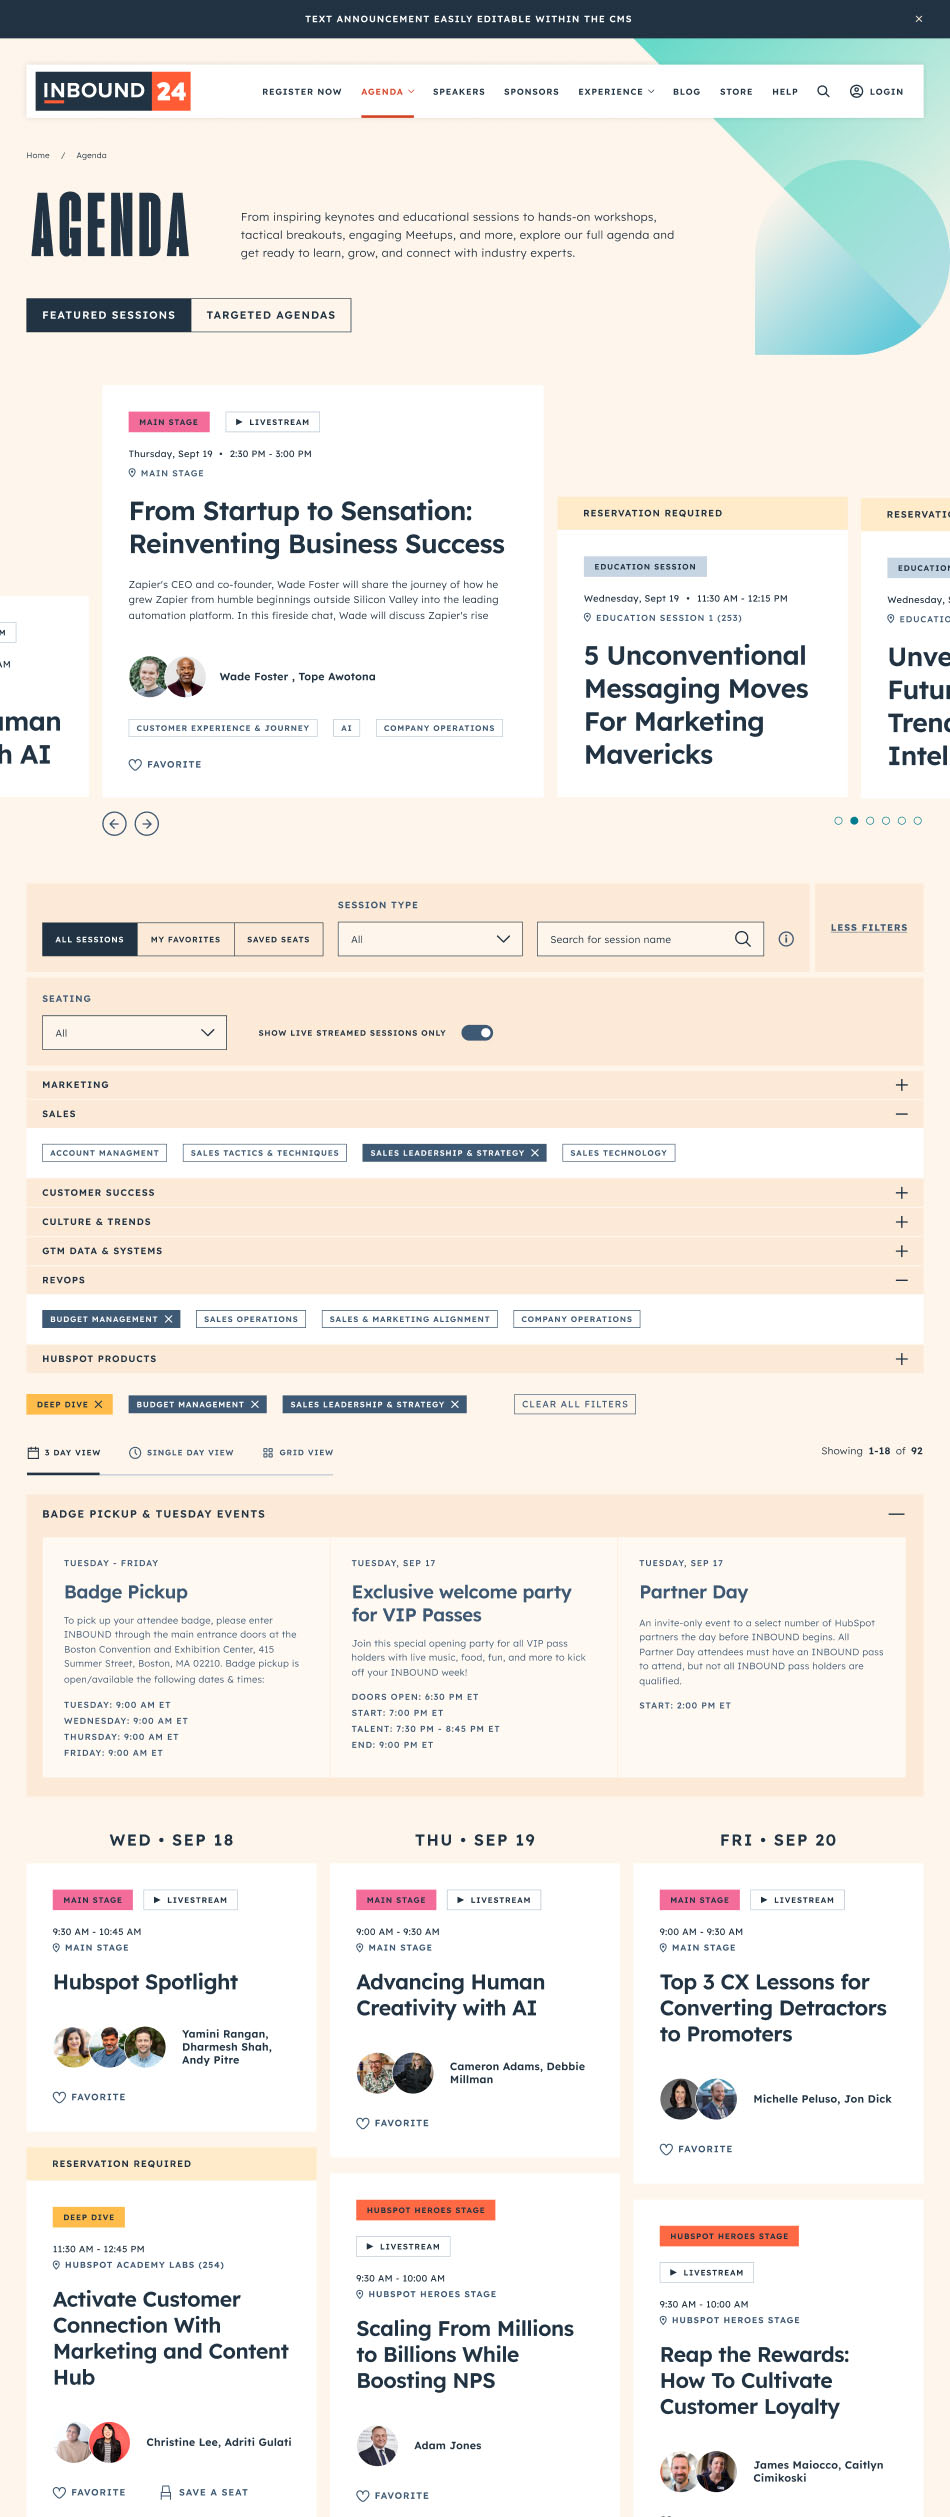Select the Sales Operations filter tag

tap(251, 1319)
